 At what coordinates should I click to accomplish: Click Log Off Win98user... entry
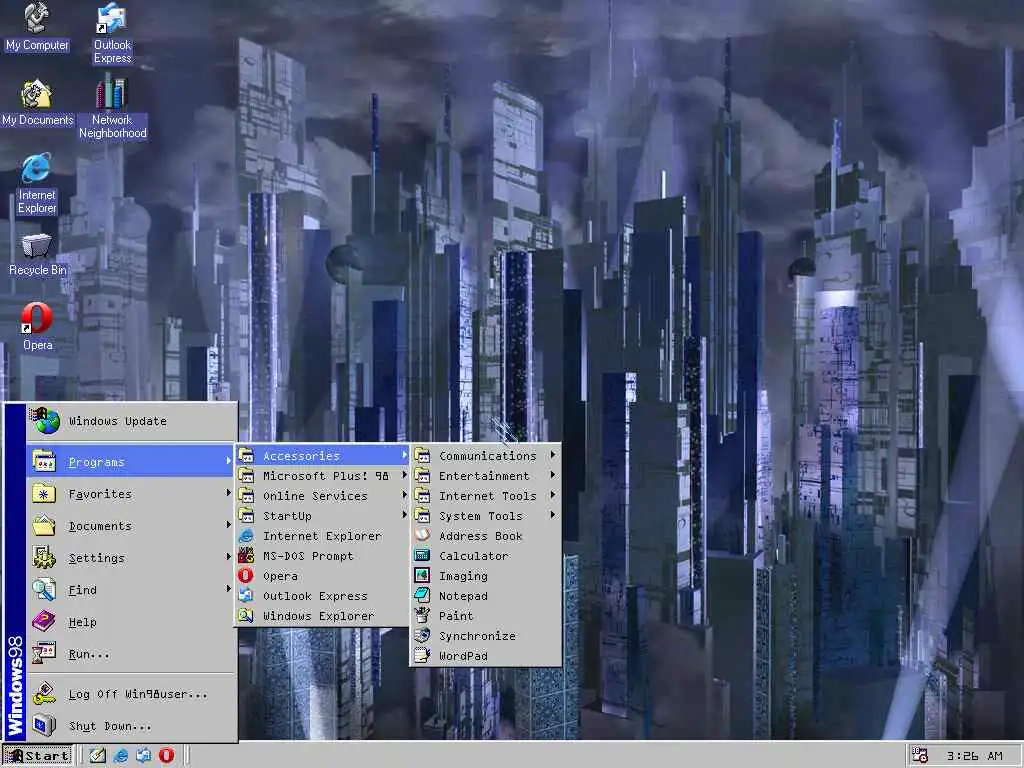click(x=131, y=694)
